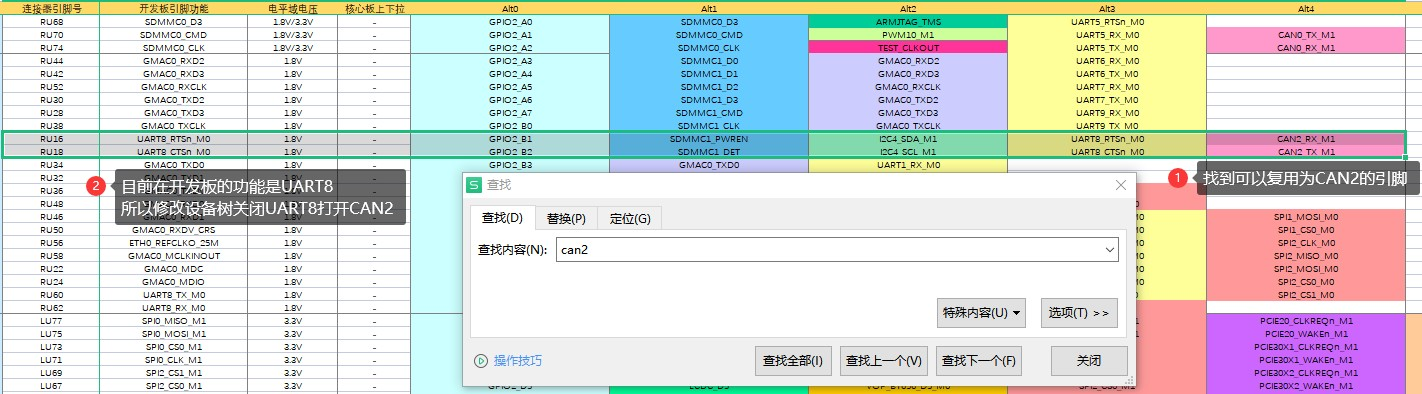Open the 操作技巧 link

517,360
